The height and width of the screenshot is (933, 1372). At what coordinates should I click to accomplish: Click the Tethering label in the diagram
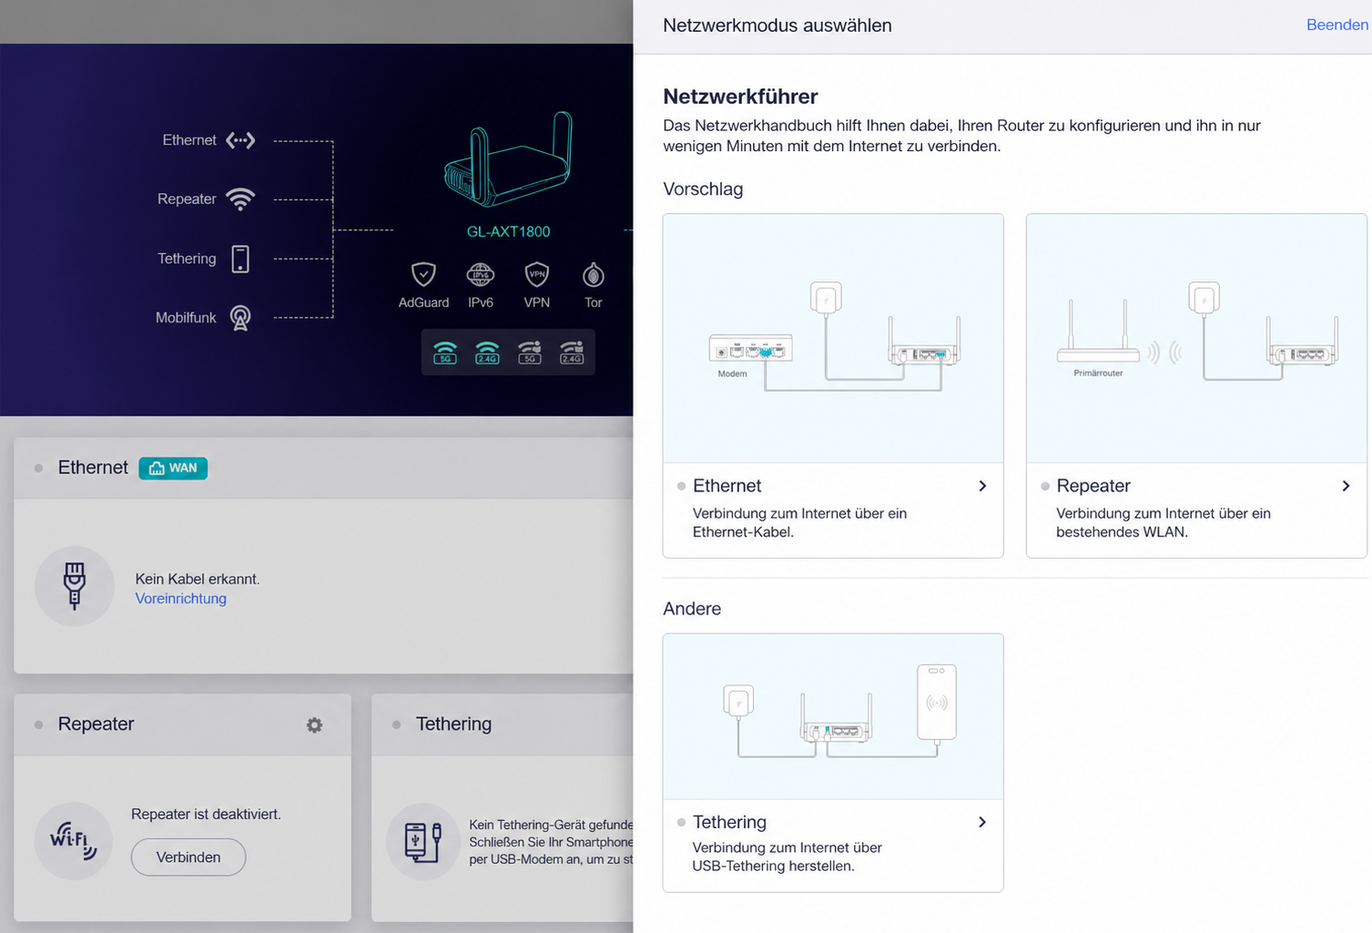[x=186, y=258]
